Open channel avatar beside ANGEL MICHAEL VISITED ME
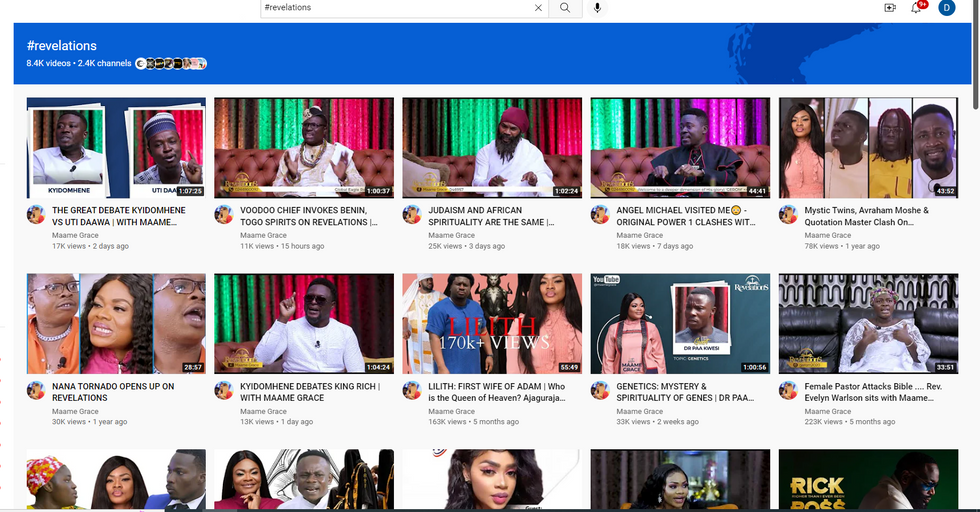This screenshot has width=980, height=512. 600,214
